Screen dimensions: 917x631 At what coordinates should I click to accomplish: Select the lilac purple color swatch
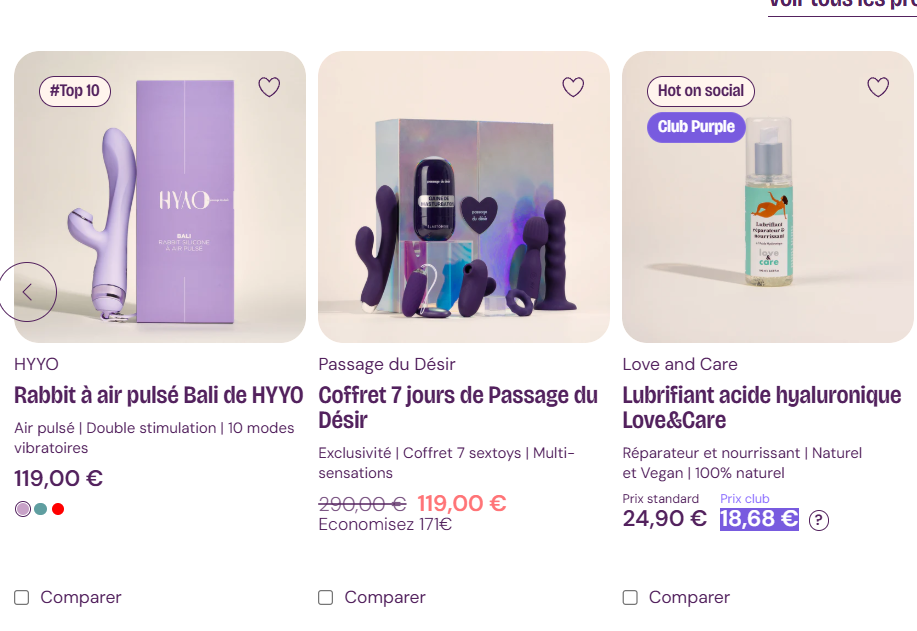(x=23, y=509)
